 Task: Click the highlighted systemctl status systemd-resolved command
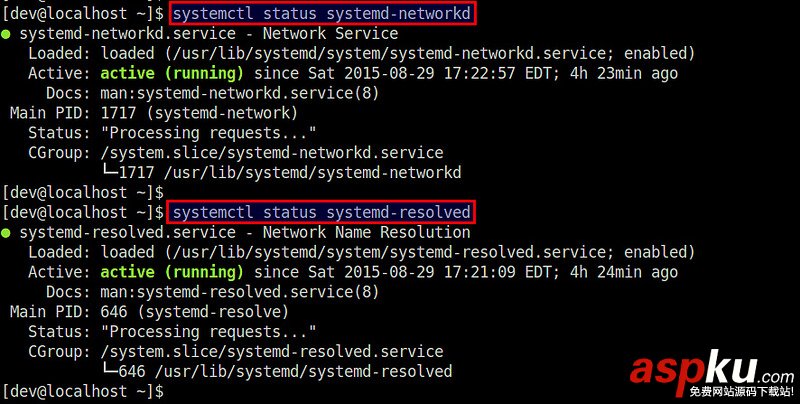pyautogui.click(x=322, y=212)
